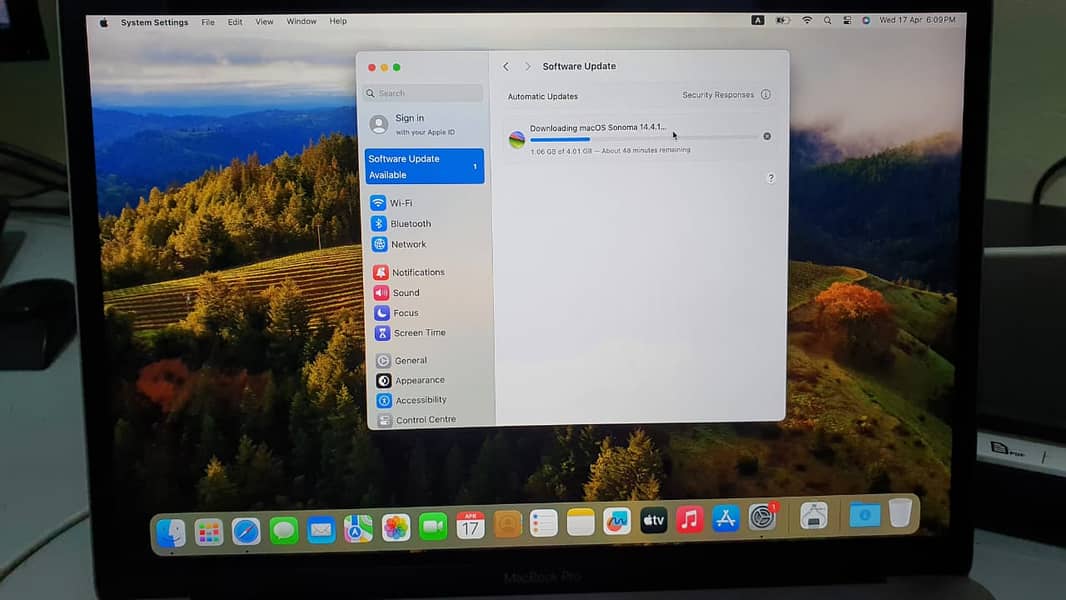Image resolution: width=1066 pixels, height=600 pixels.
Task: Open Wi-Fi settings in sidebar
Action: 400,203
